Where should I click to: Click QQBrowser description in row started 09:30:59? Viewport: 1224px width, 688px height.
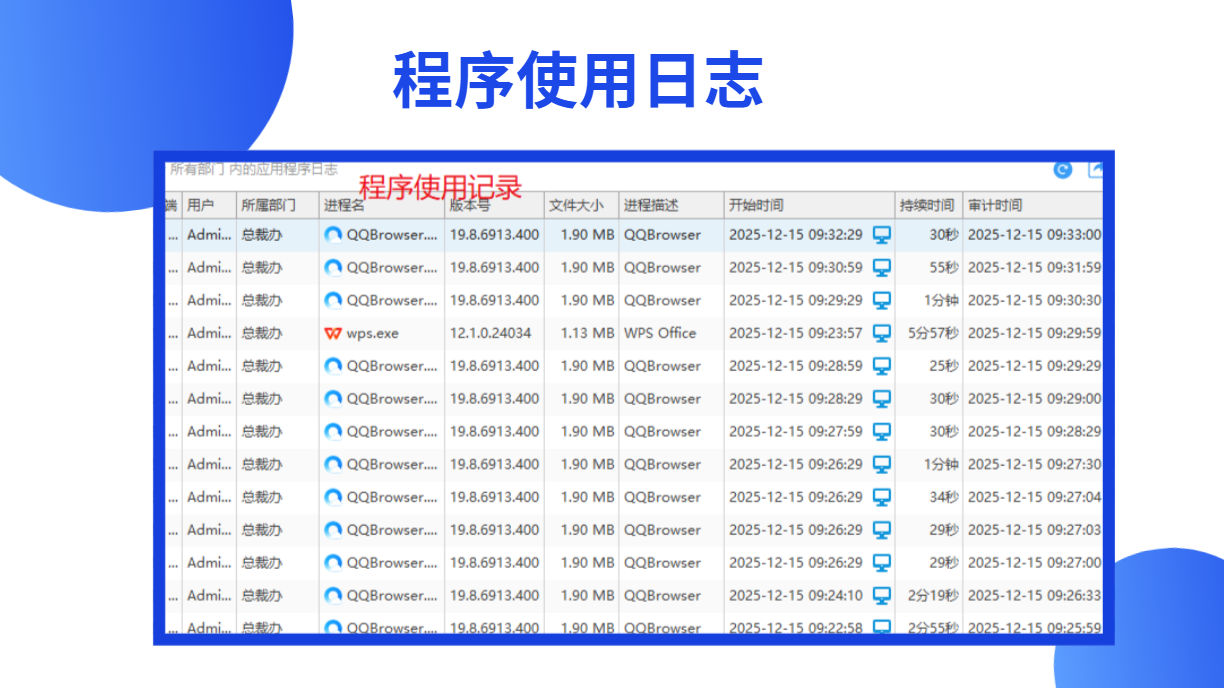click(663, 268)
